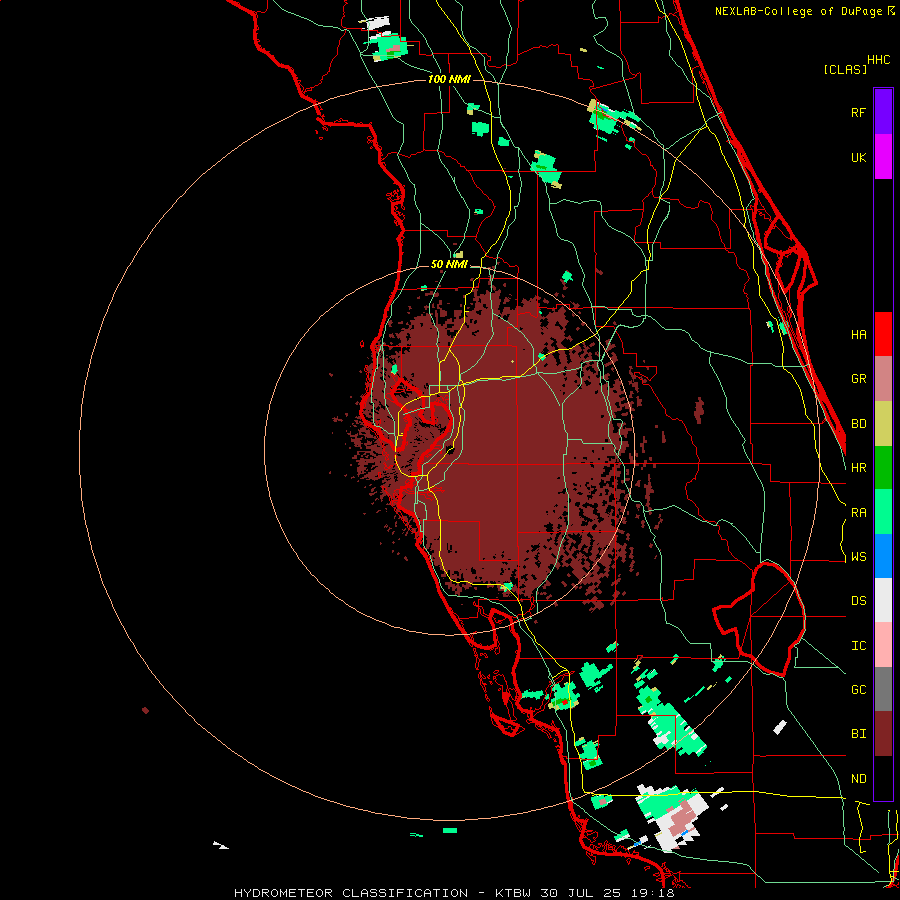Click the UK magenta legend swatch
Image resolution: width=900 pixels, height=900 pixels.
point(883,157)
